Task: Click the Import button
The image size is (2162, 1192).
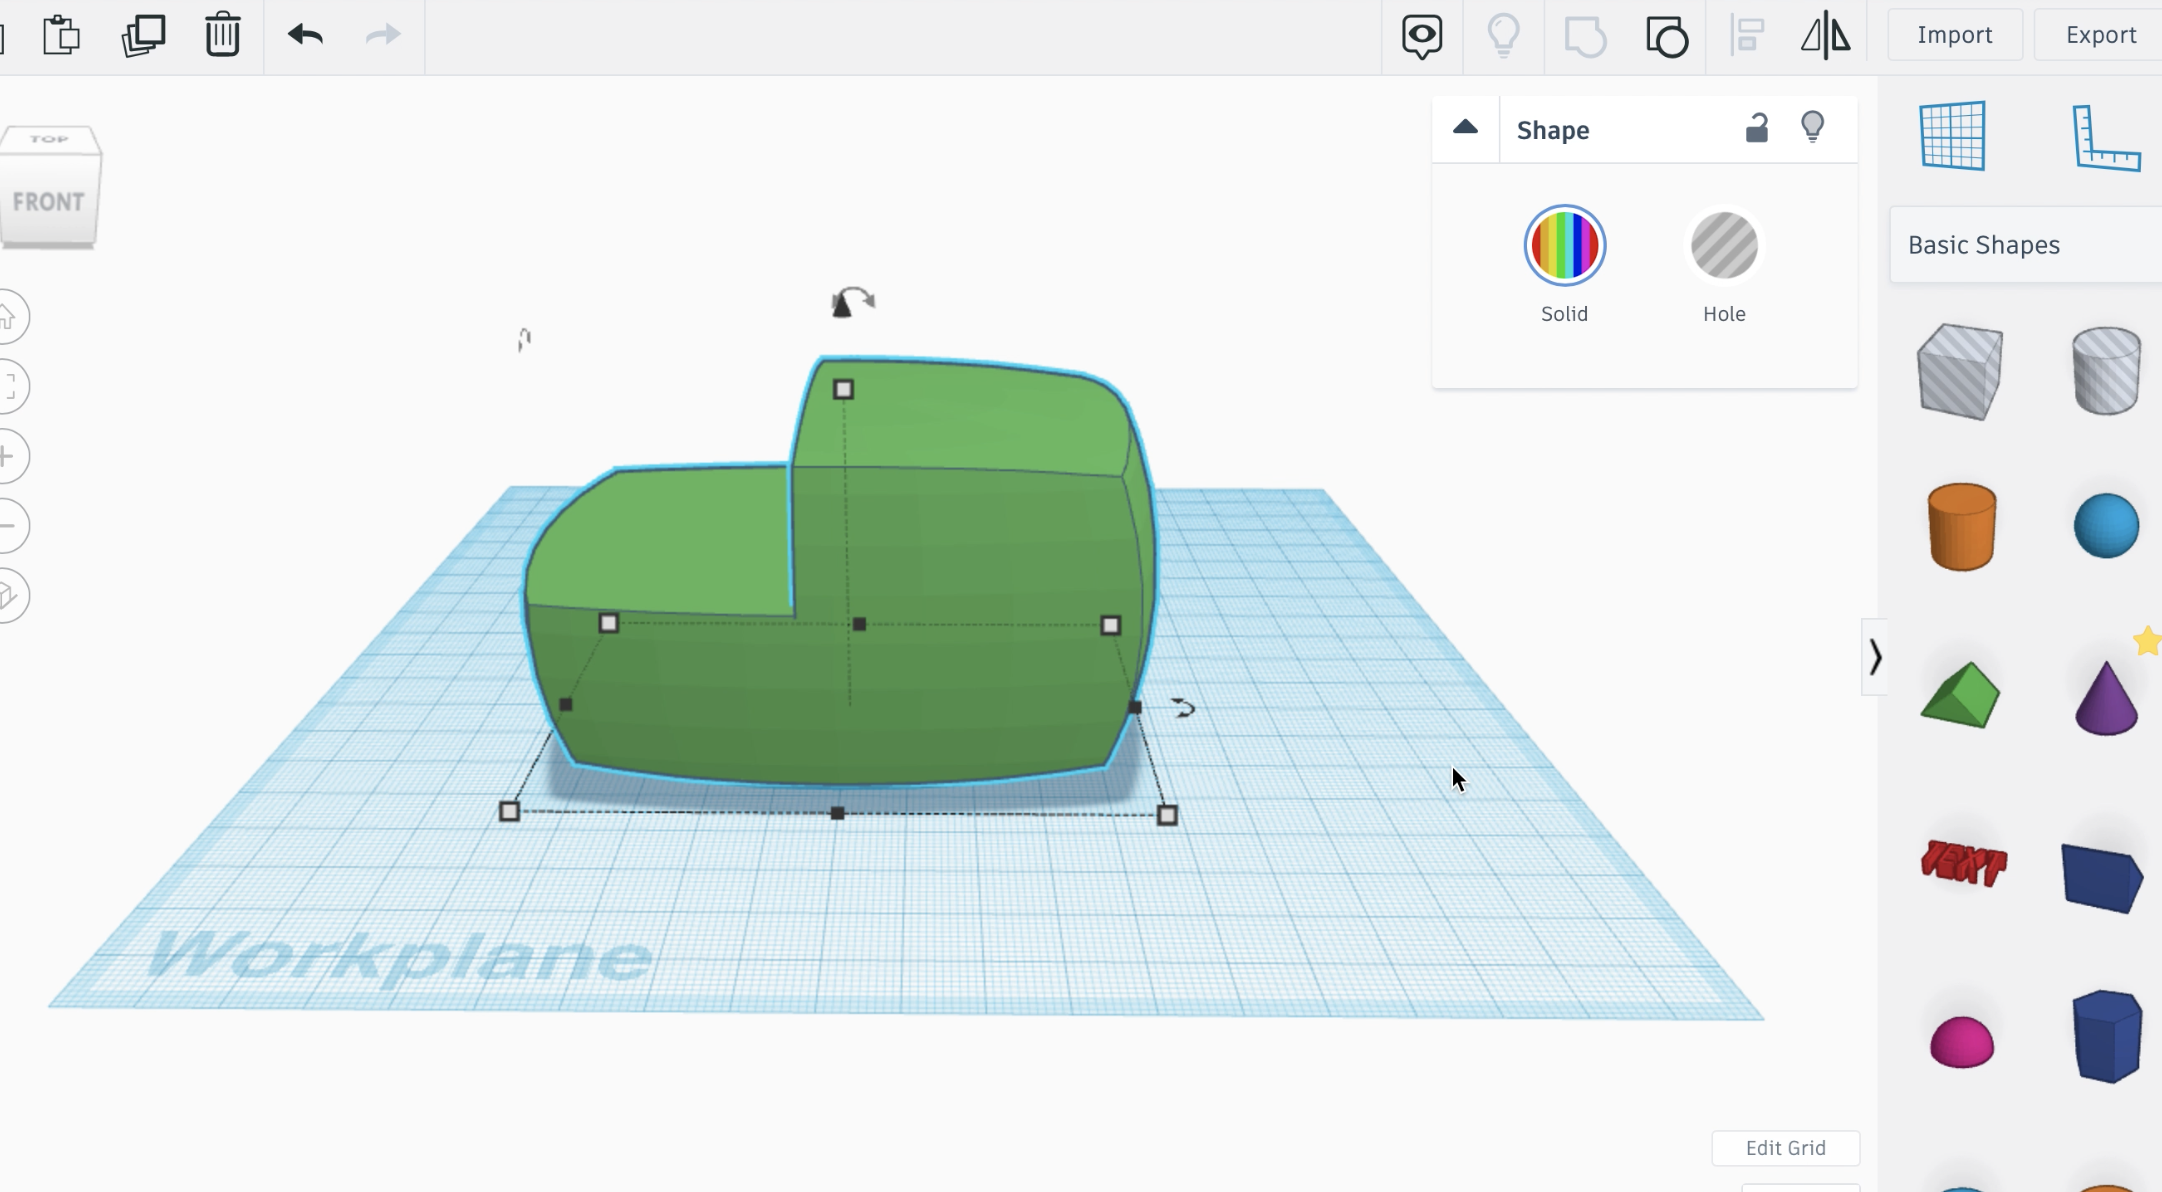Action: click(1954, 35)
